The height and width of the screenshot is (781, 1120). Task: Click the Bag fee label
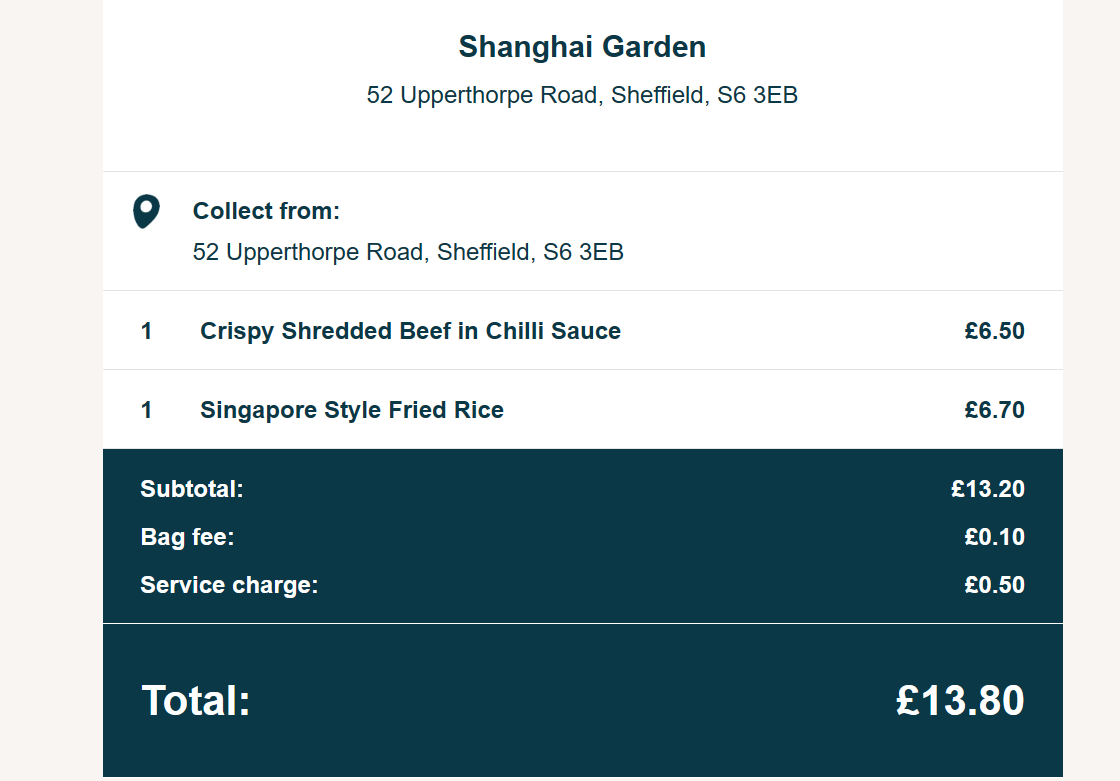(x=187, y=537)
